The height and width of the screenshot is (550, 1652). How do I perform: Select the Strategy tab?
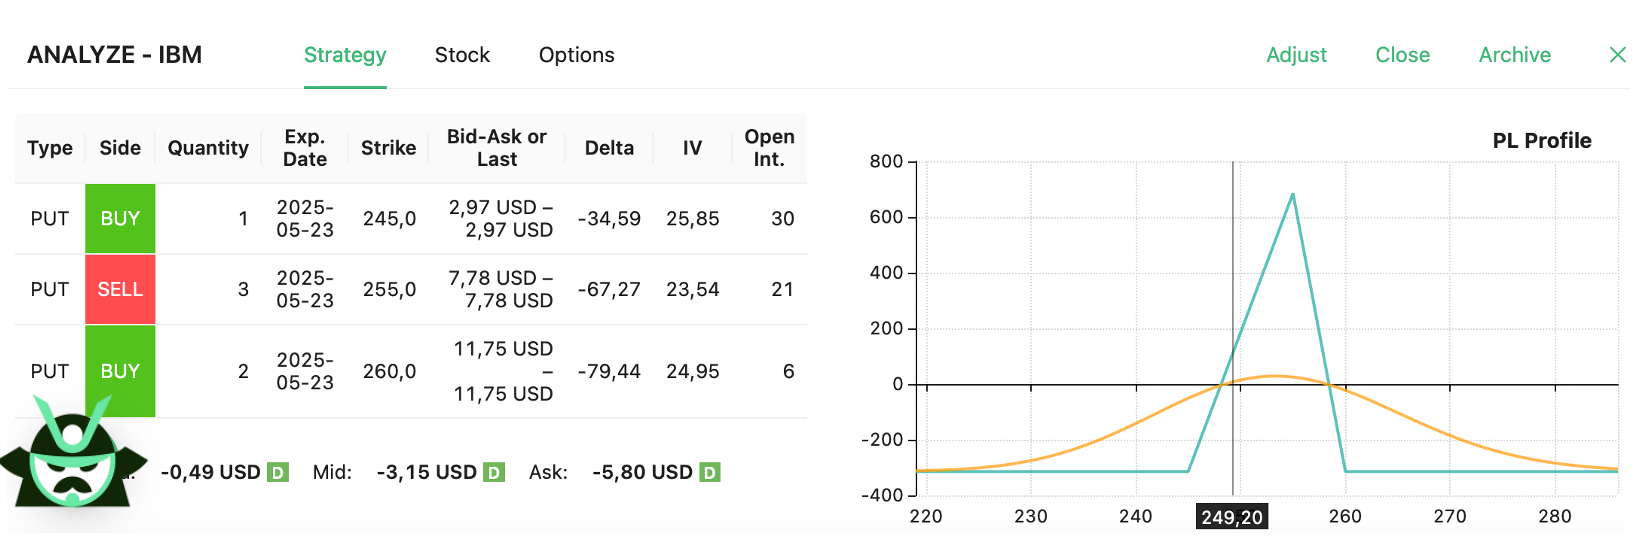tap(345, 55)
